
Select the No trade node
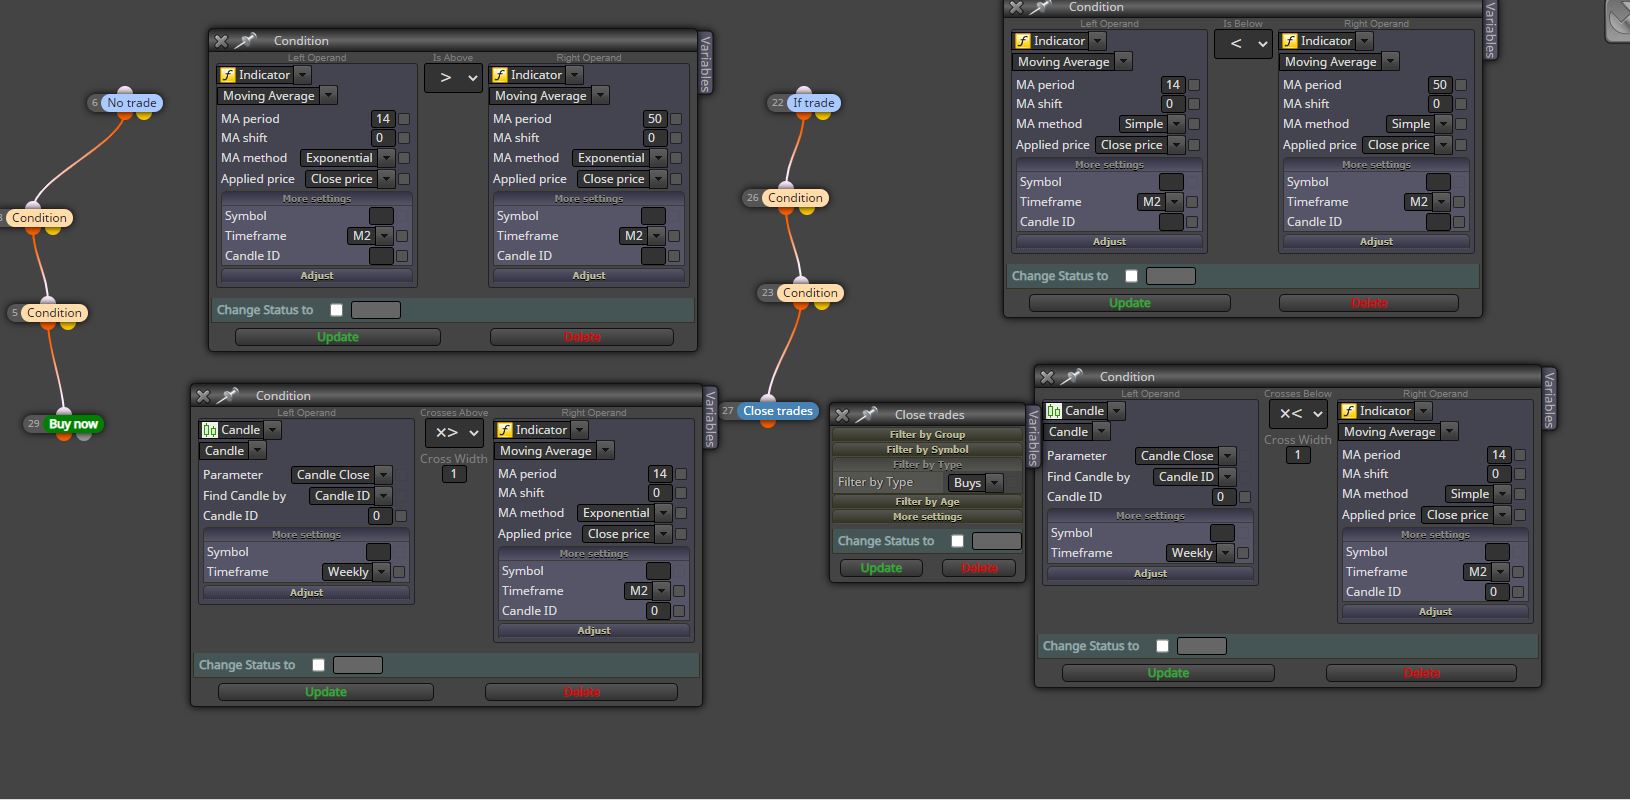[132, 103]
